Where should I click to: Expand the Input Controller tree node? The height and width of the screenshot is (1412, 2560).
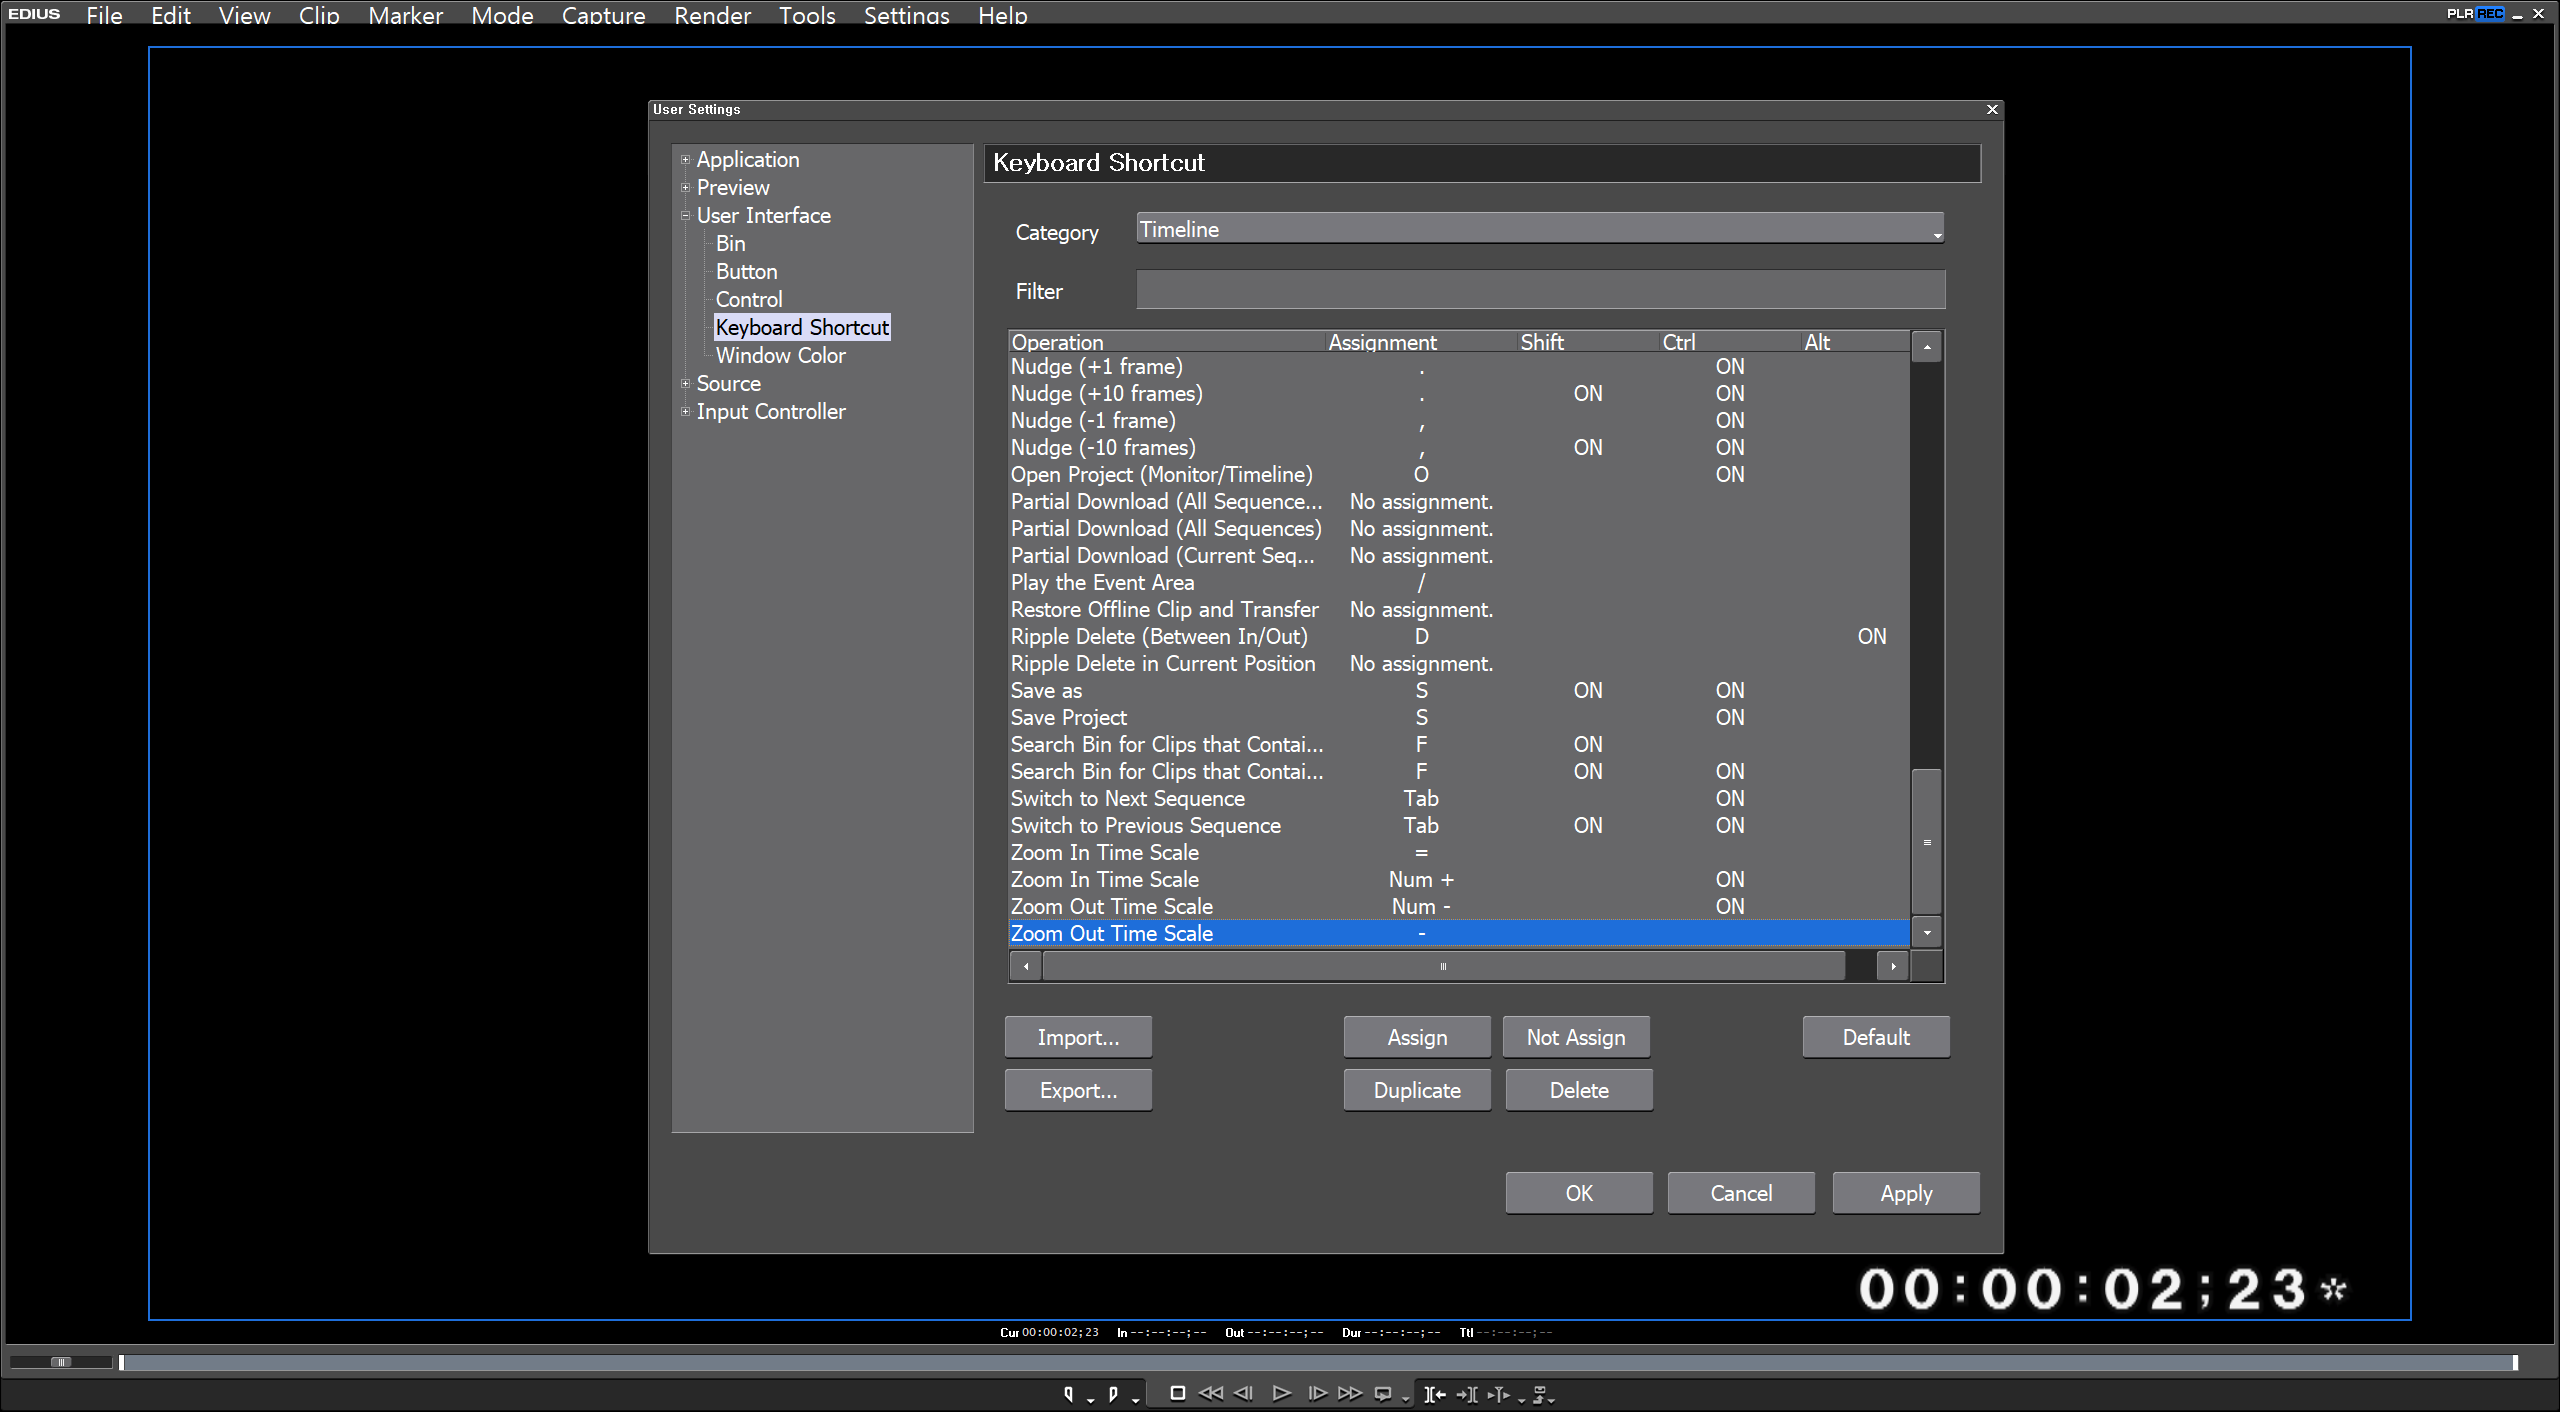pos(686,412)
